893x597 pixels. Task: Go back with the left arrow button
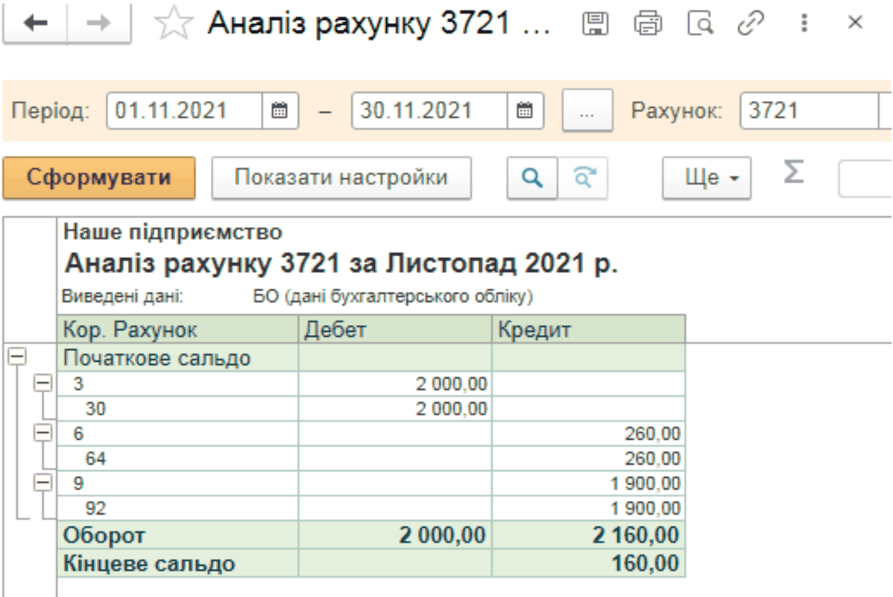pyautogui.click(x=35, y=23)
